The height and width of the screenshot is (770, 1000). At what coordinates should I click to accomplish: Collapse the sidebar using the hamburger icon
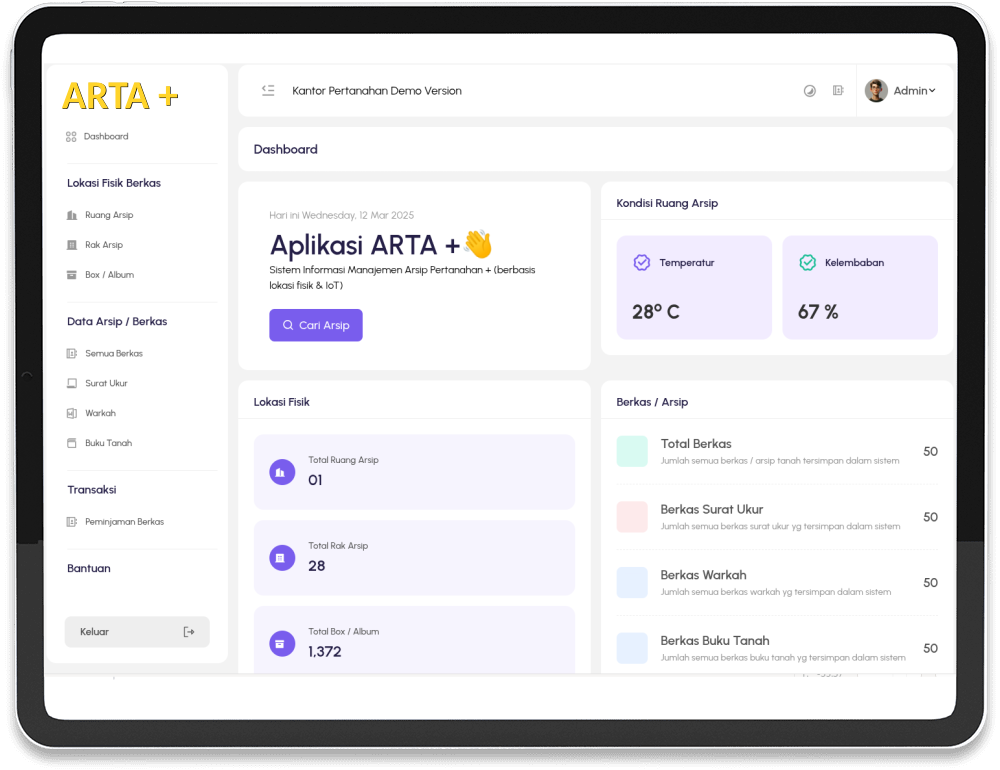point(268,91)
